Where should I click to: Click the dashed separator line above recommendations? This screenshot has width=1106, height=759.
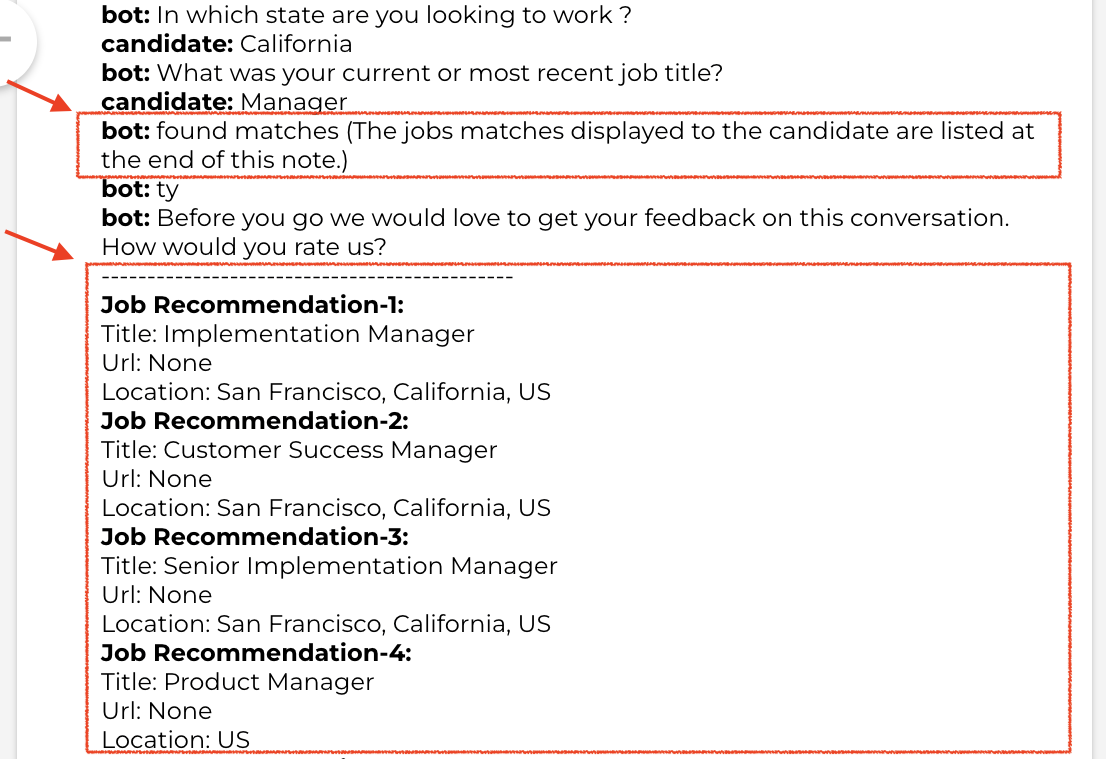(x=307, y=277)
